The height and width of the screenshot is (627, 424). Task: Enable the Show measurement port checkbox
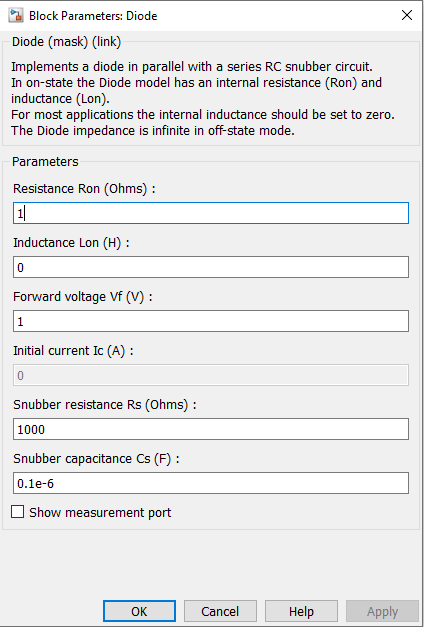(x=17, y=512)
